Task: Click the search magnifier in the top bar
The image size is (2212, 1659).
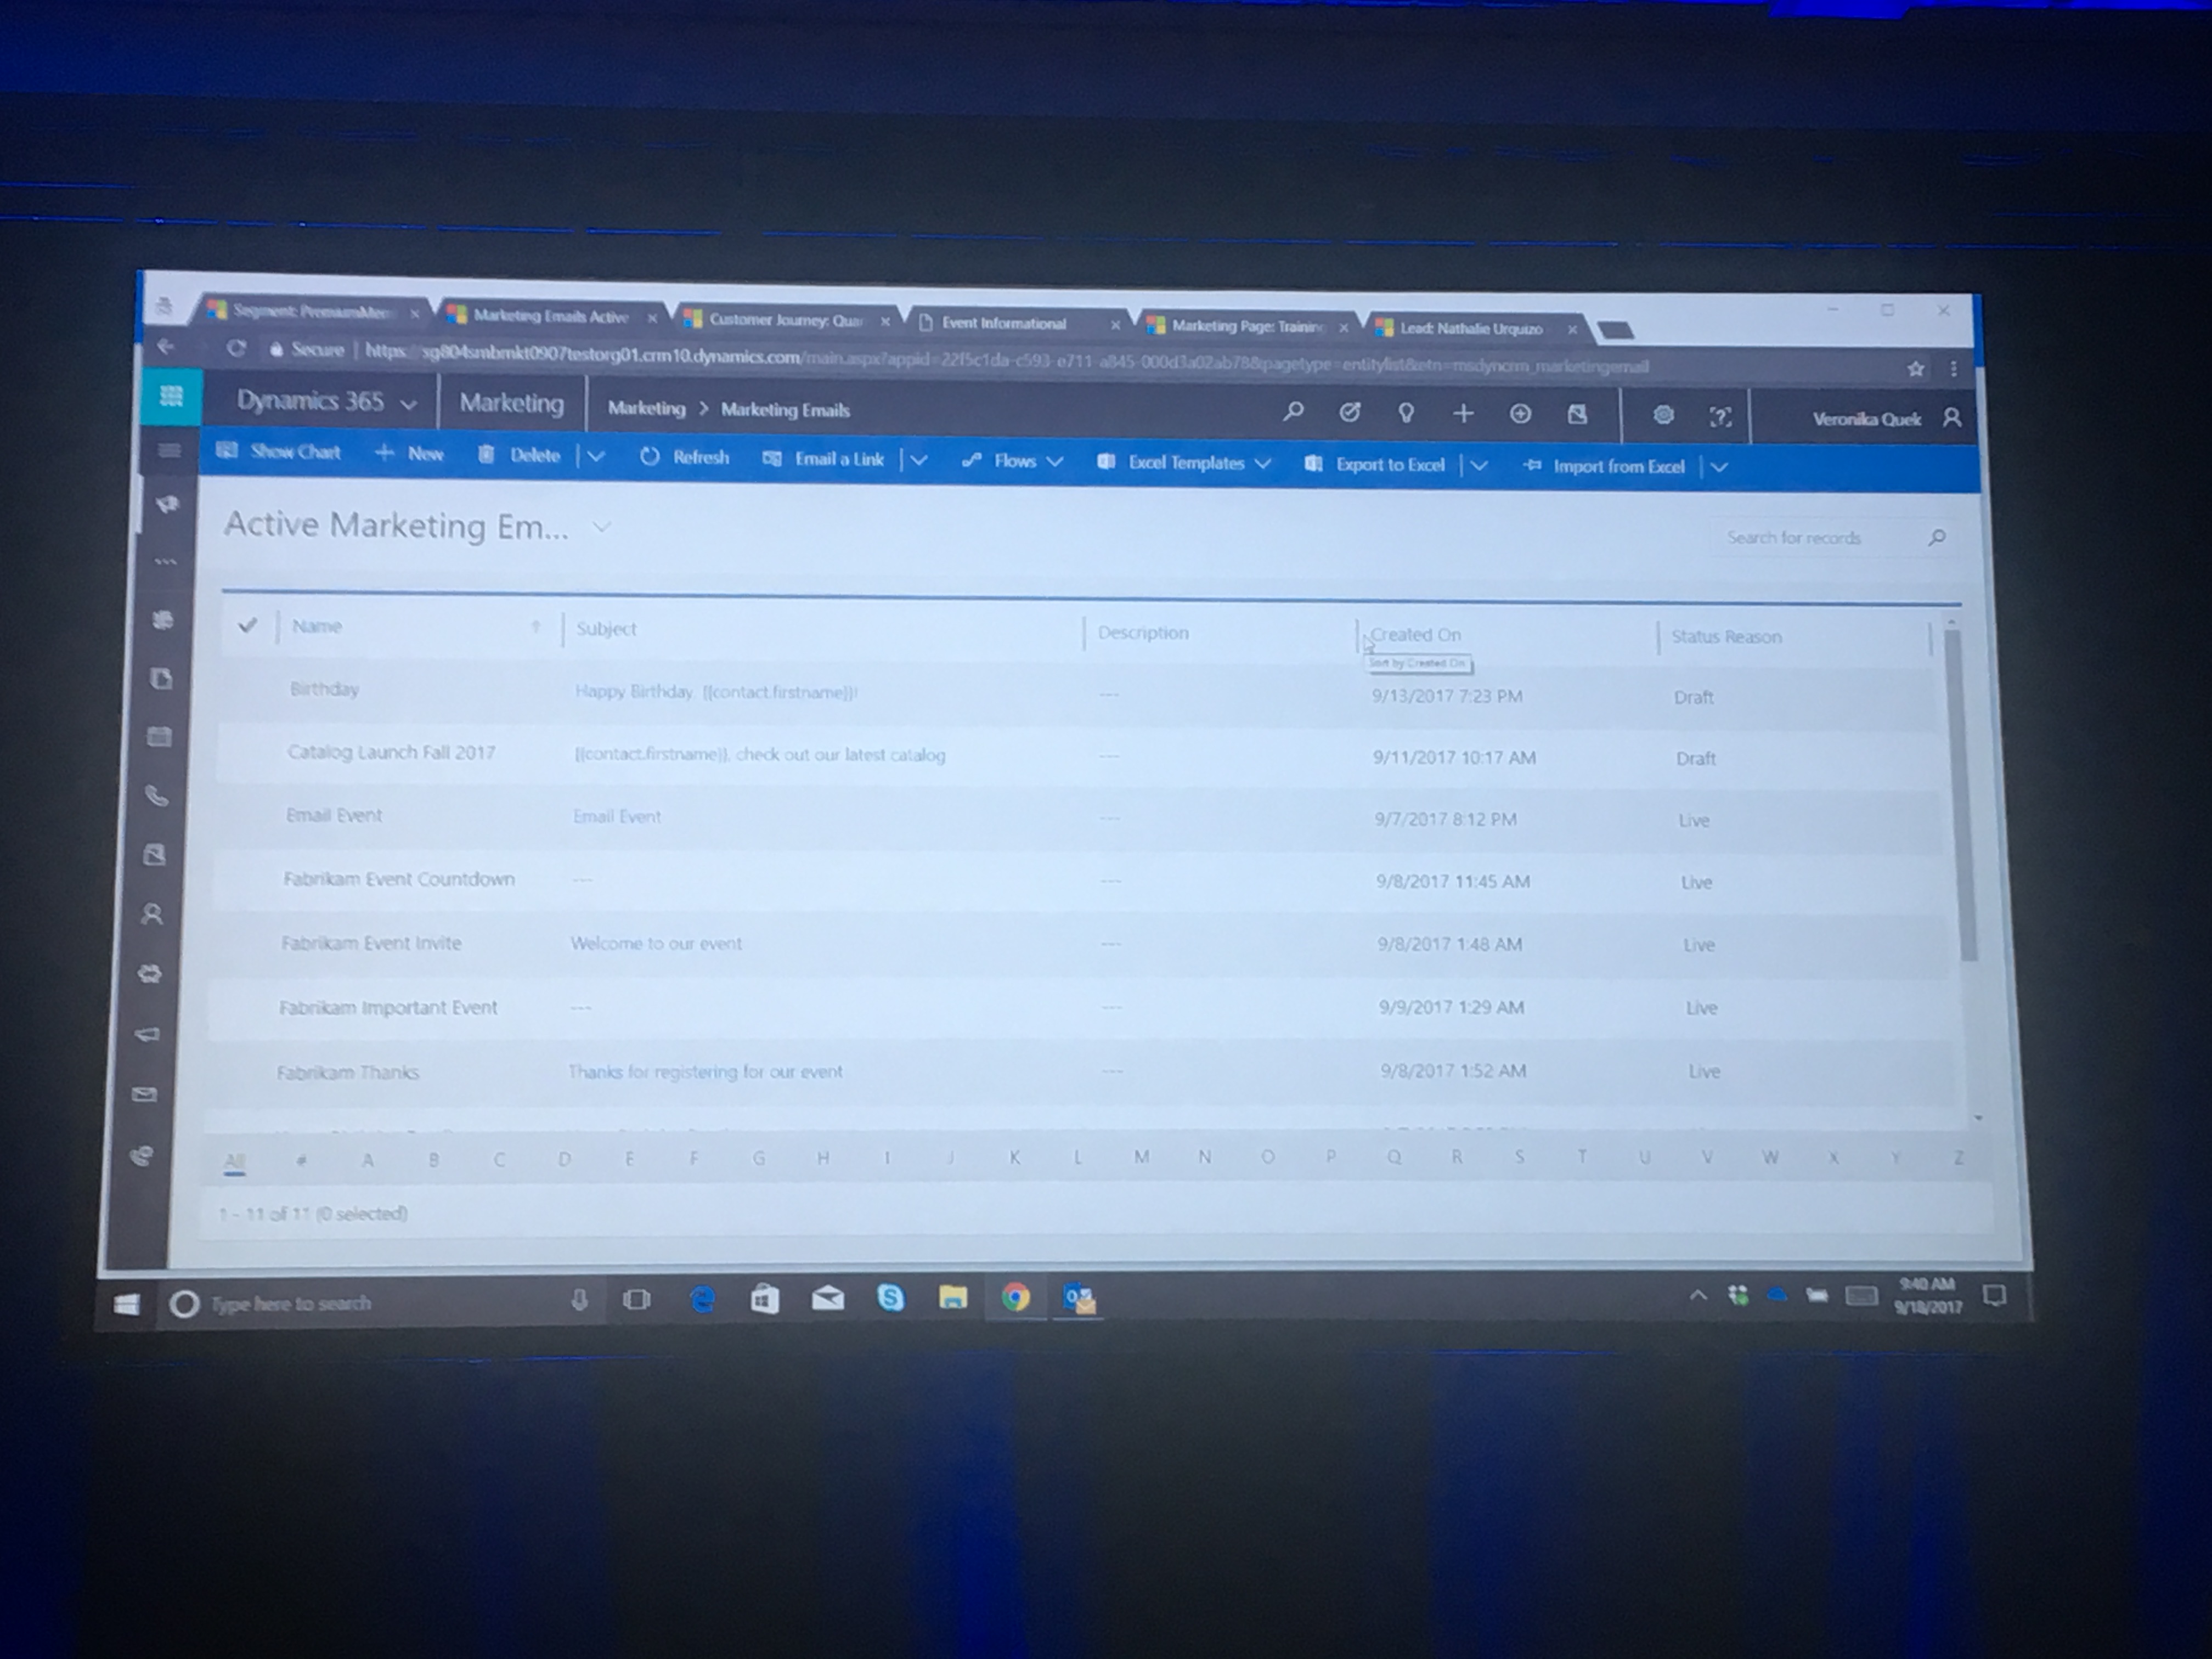Action: click(x=1293, y=411)
